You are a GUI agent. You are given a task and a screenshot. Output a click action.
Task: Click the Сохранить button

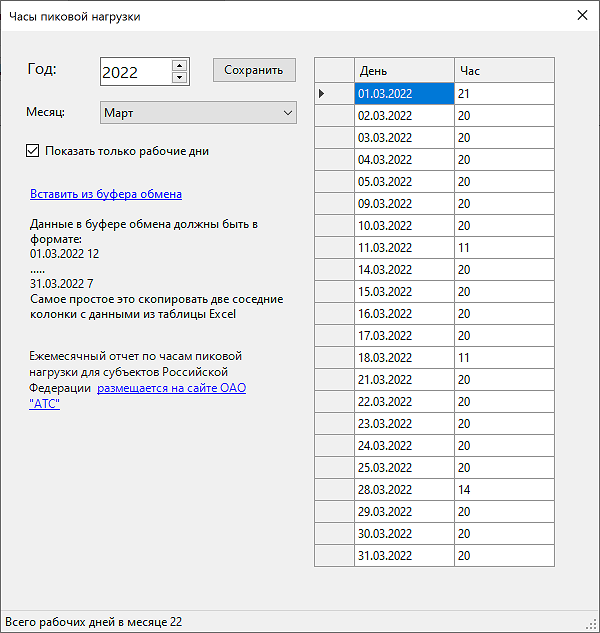pos(254,70)
